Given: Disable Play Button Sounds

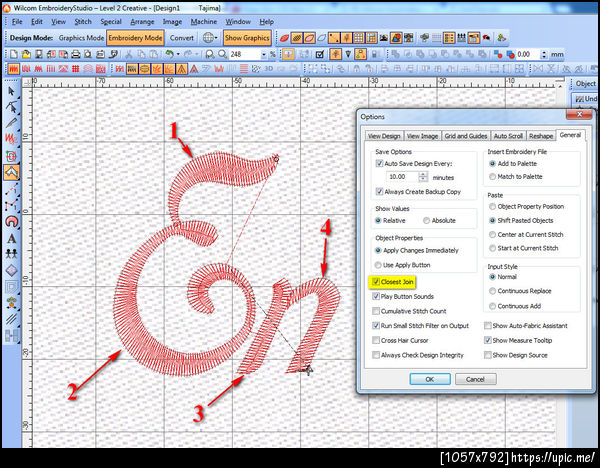Looking at the screenshot, I should [x=376, y=296].
